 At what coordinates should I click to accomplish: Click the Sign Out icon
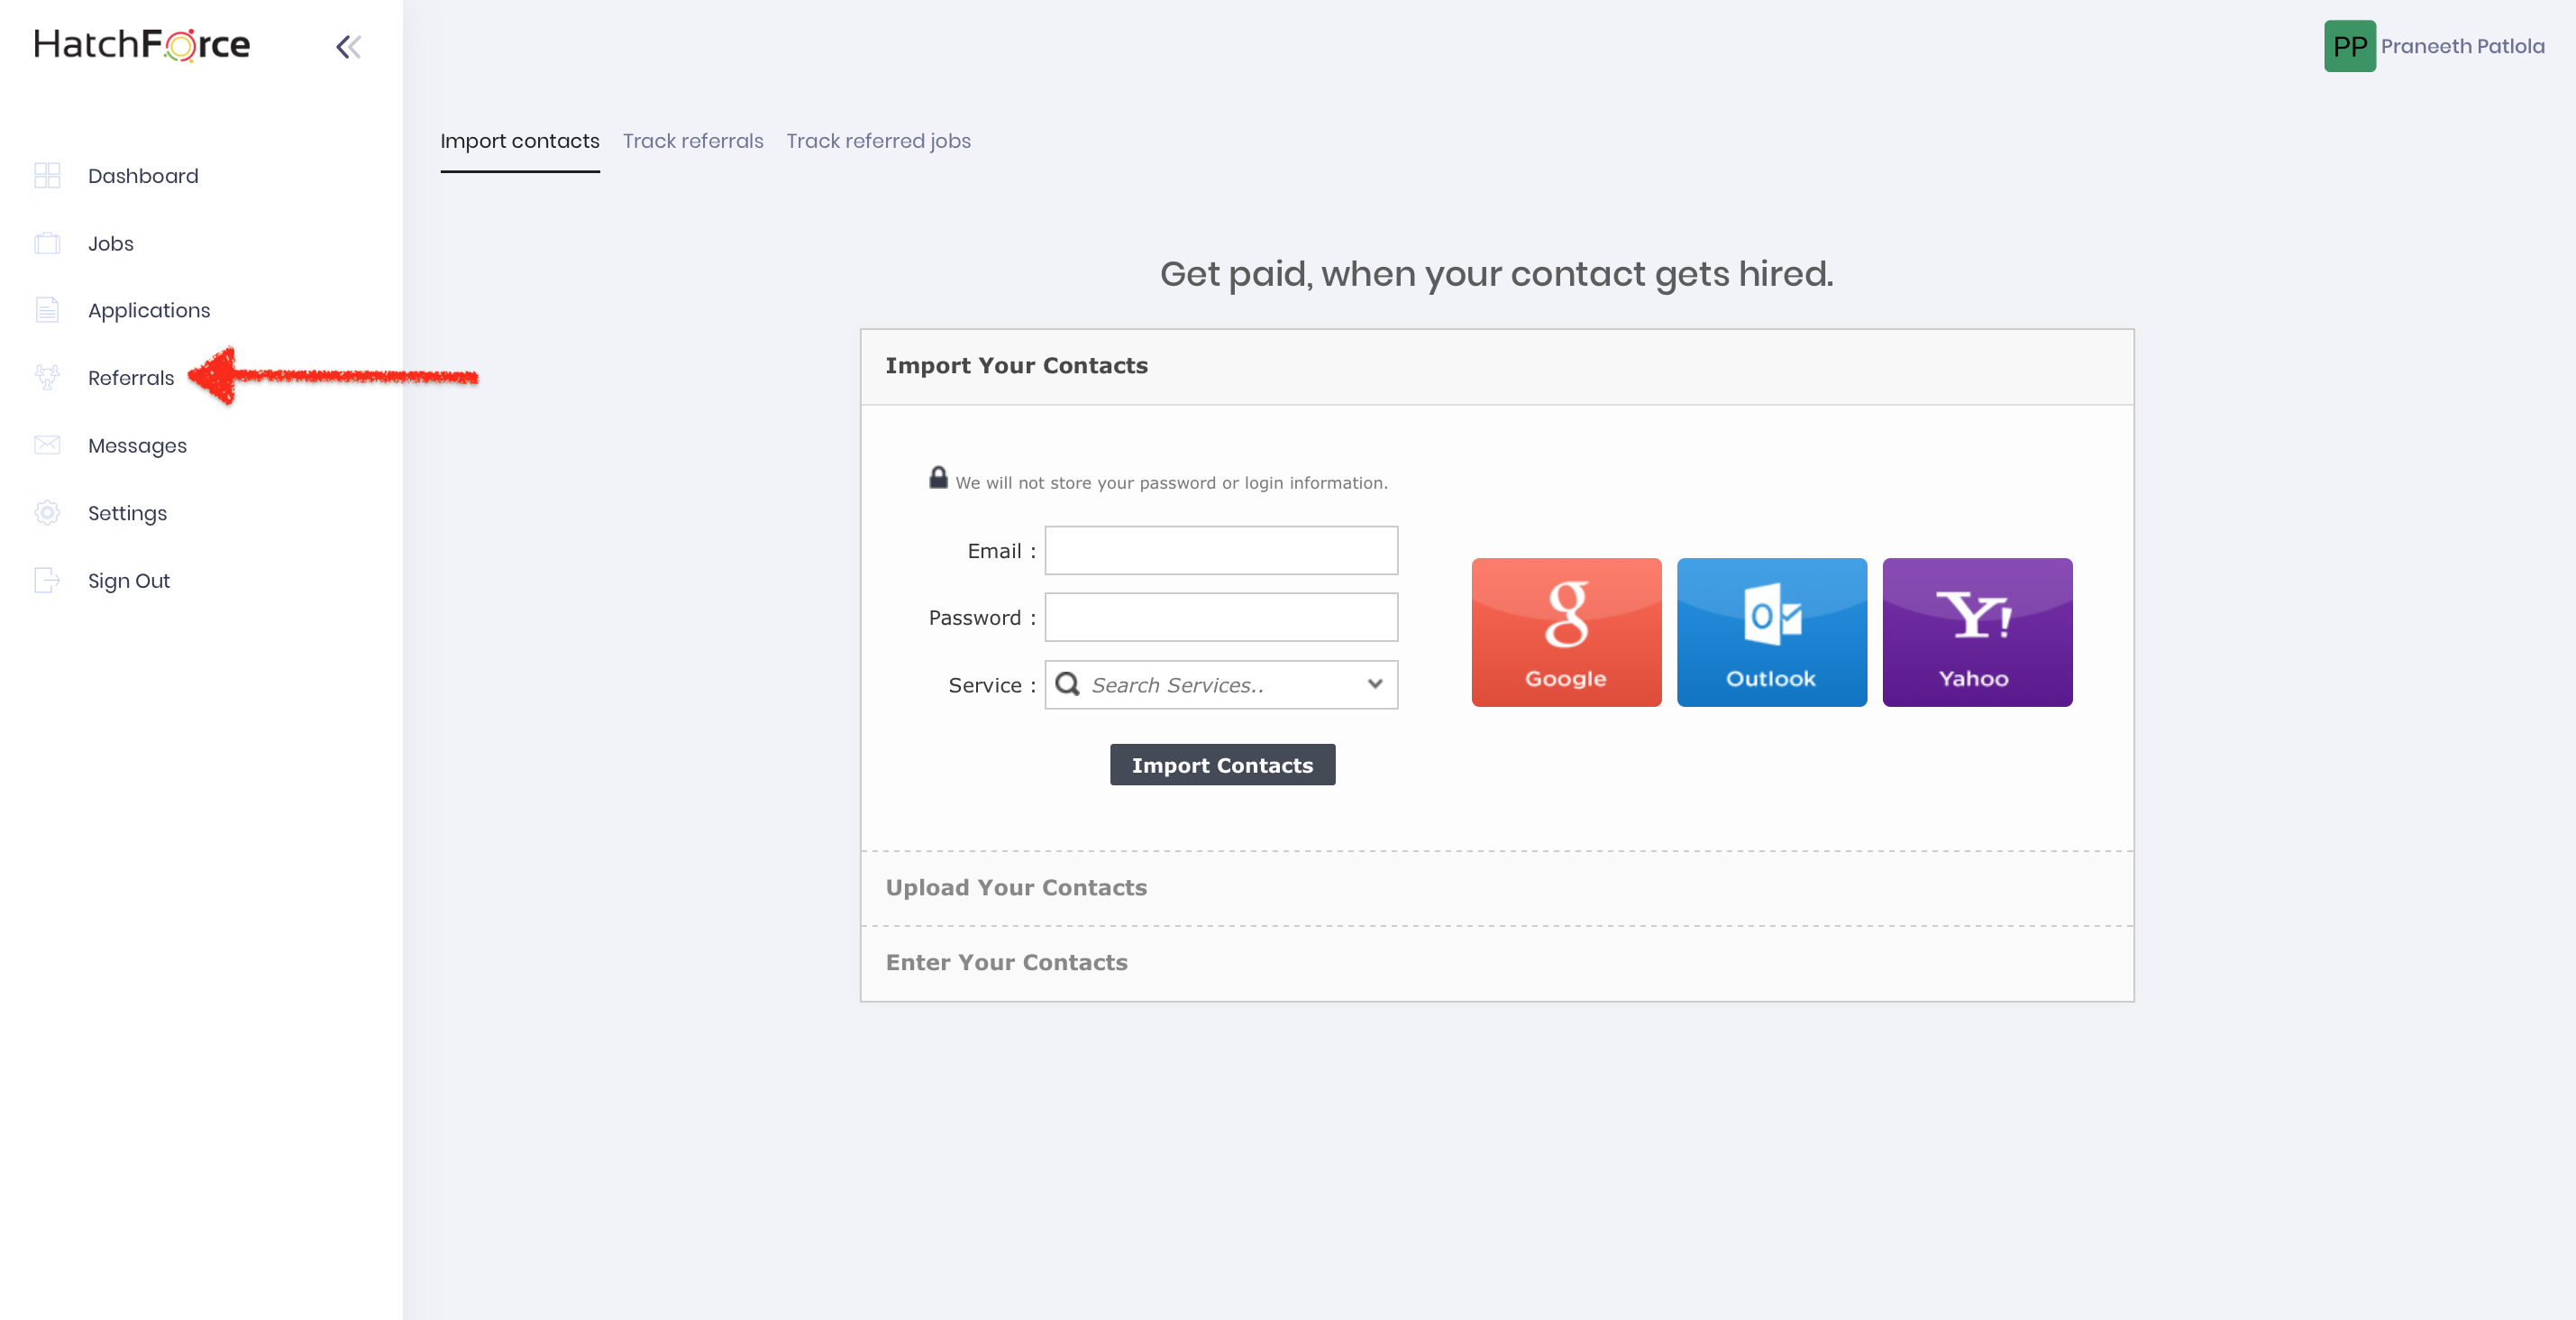pyautogui.click(x=47, y=580)
